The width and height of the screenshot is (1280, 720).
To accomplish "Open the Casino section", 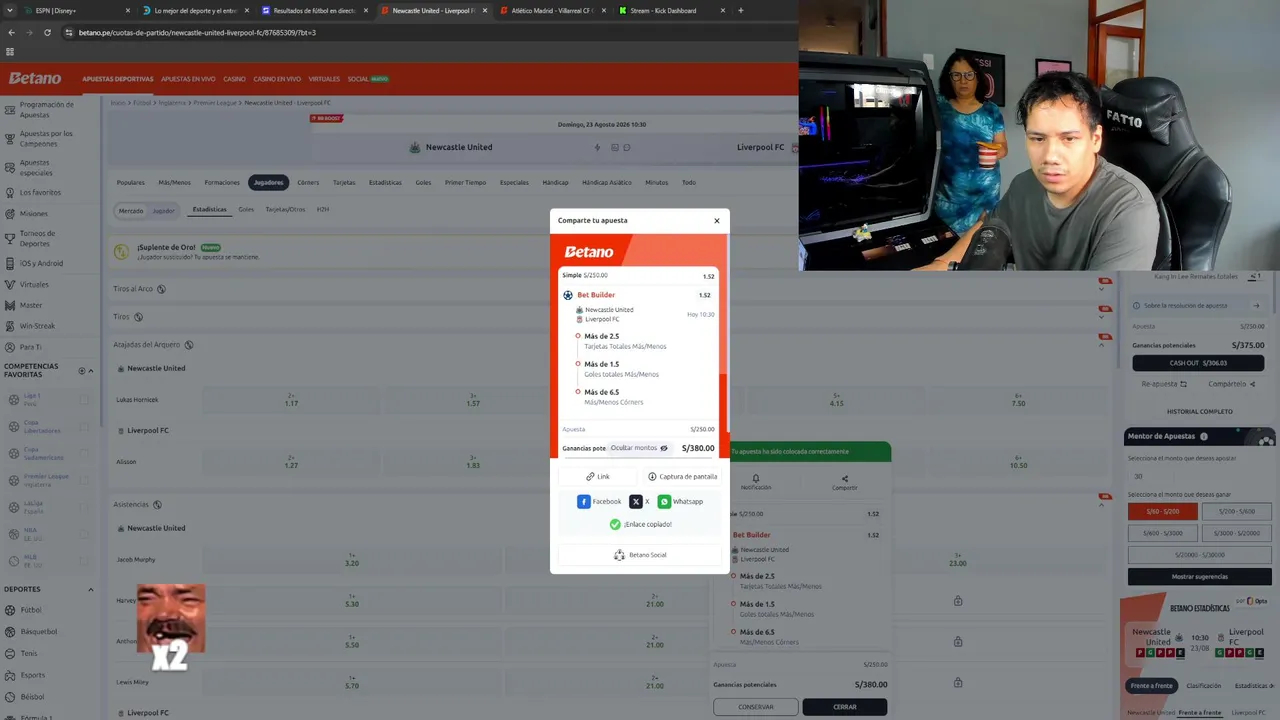I will (x=234, y=79).
